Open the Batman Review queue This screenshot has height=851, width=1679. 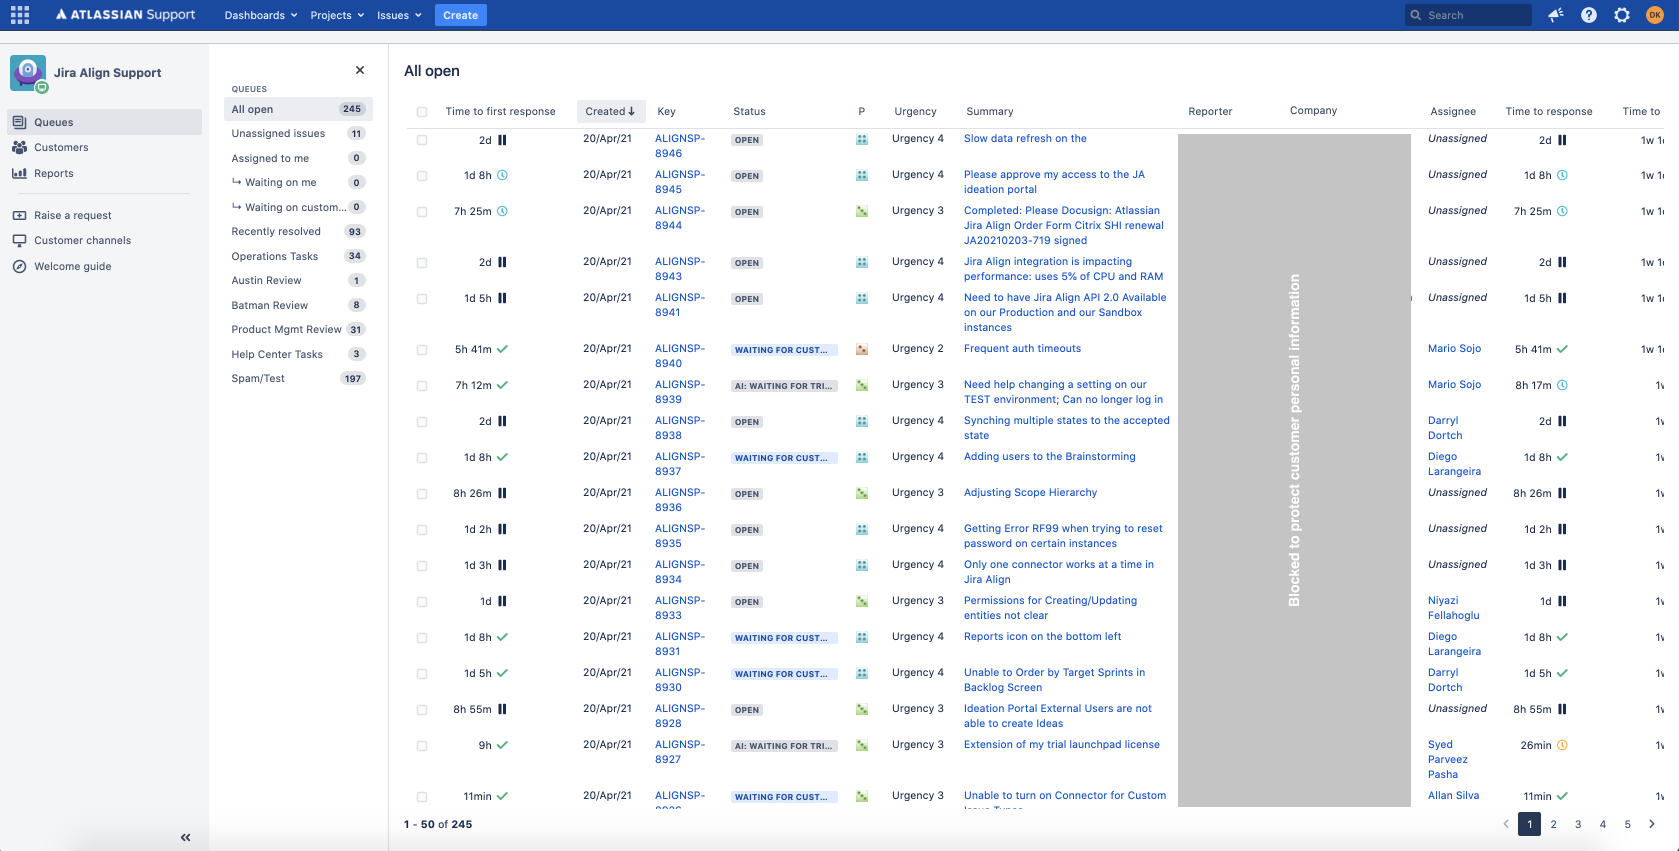tap(298, 305)
